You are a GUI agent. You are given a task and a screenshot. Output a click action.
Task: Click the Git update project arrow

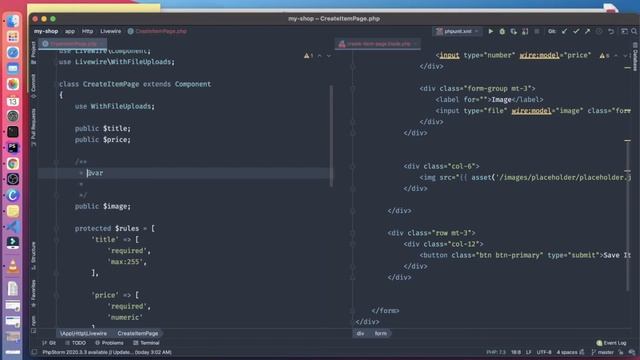pos(564,31)
